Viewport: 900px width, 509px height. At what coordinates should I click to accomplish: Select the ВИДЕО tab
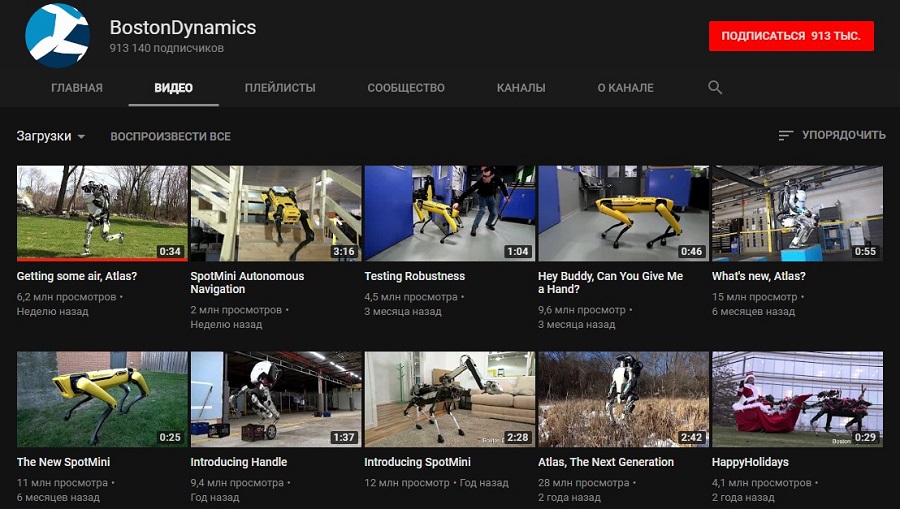pyautogui.click(x=173, y=88)
